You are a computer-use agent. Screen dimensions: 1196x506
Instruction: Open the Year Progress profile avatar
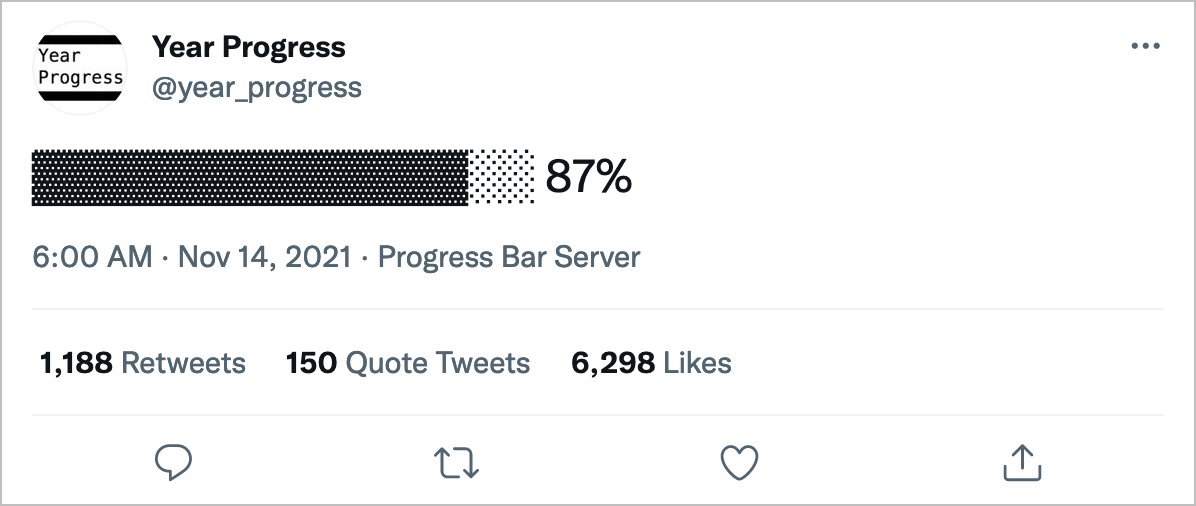(80, 68)
